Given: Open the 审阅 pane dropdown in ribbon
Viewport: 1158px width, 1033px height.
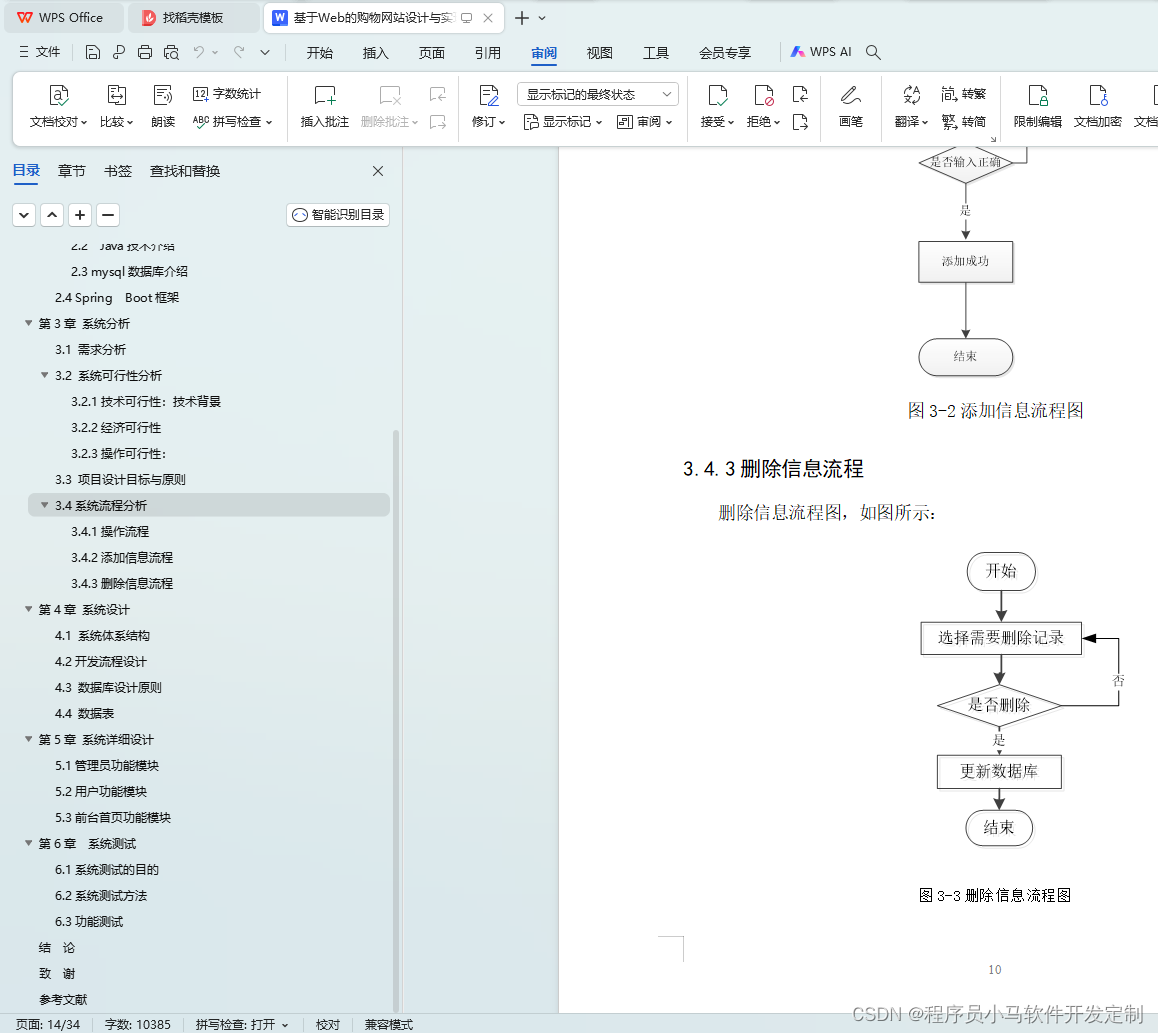Looking at the screenshot, I should point(644,122).
